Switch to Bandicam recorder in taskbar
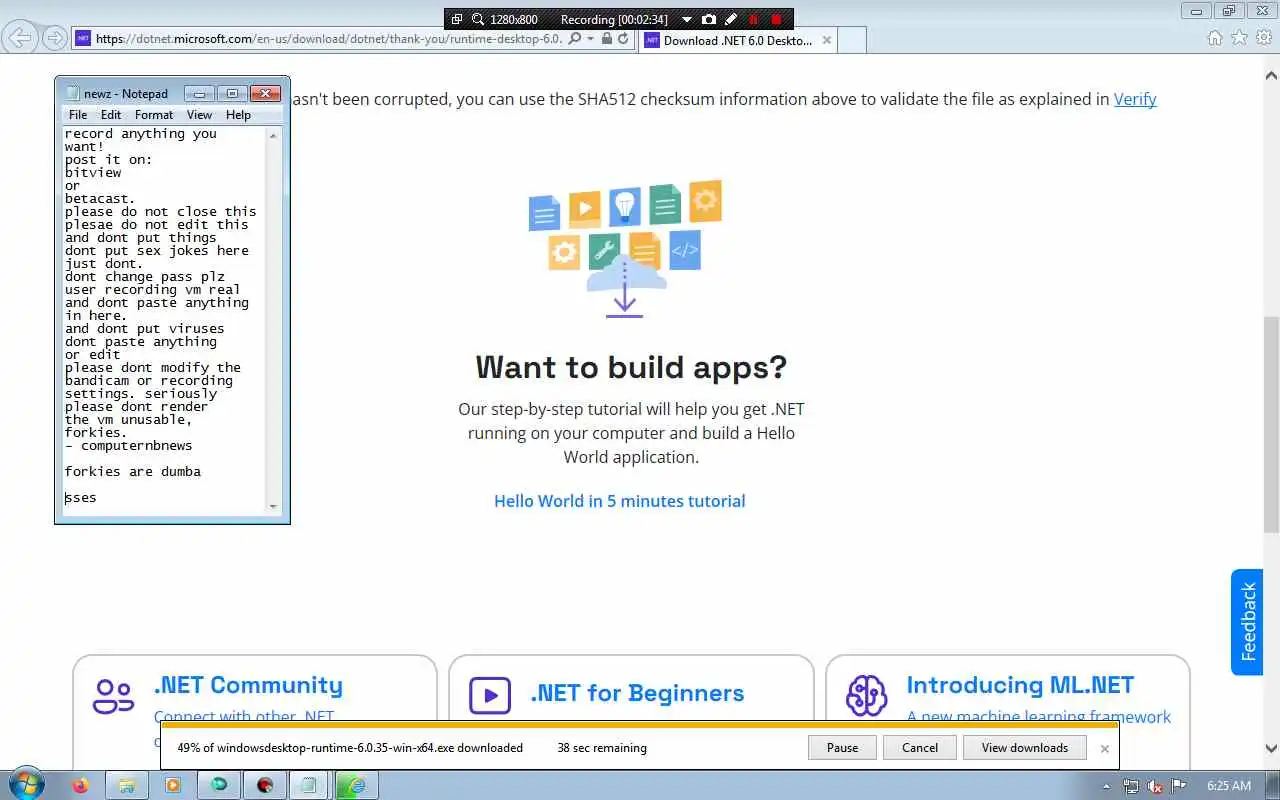The height and width of the screenshot is (800, 1280). (x=265, y=785)
